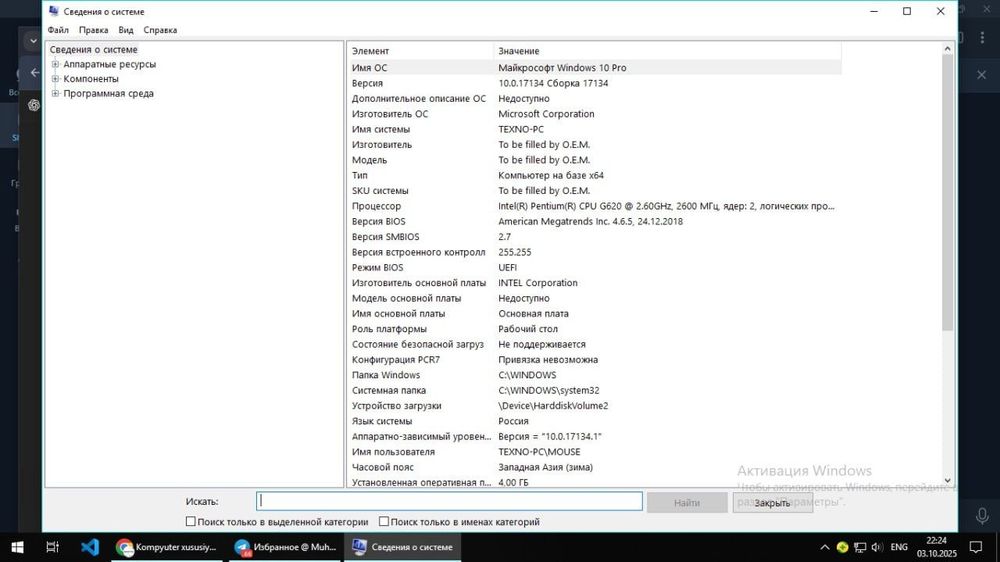This screenshot has height=562, width=1000.
Task: Select 'Роль платформы' row label
Action: (389, 329)
